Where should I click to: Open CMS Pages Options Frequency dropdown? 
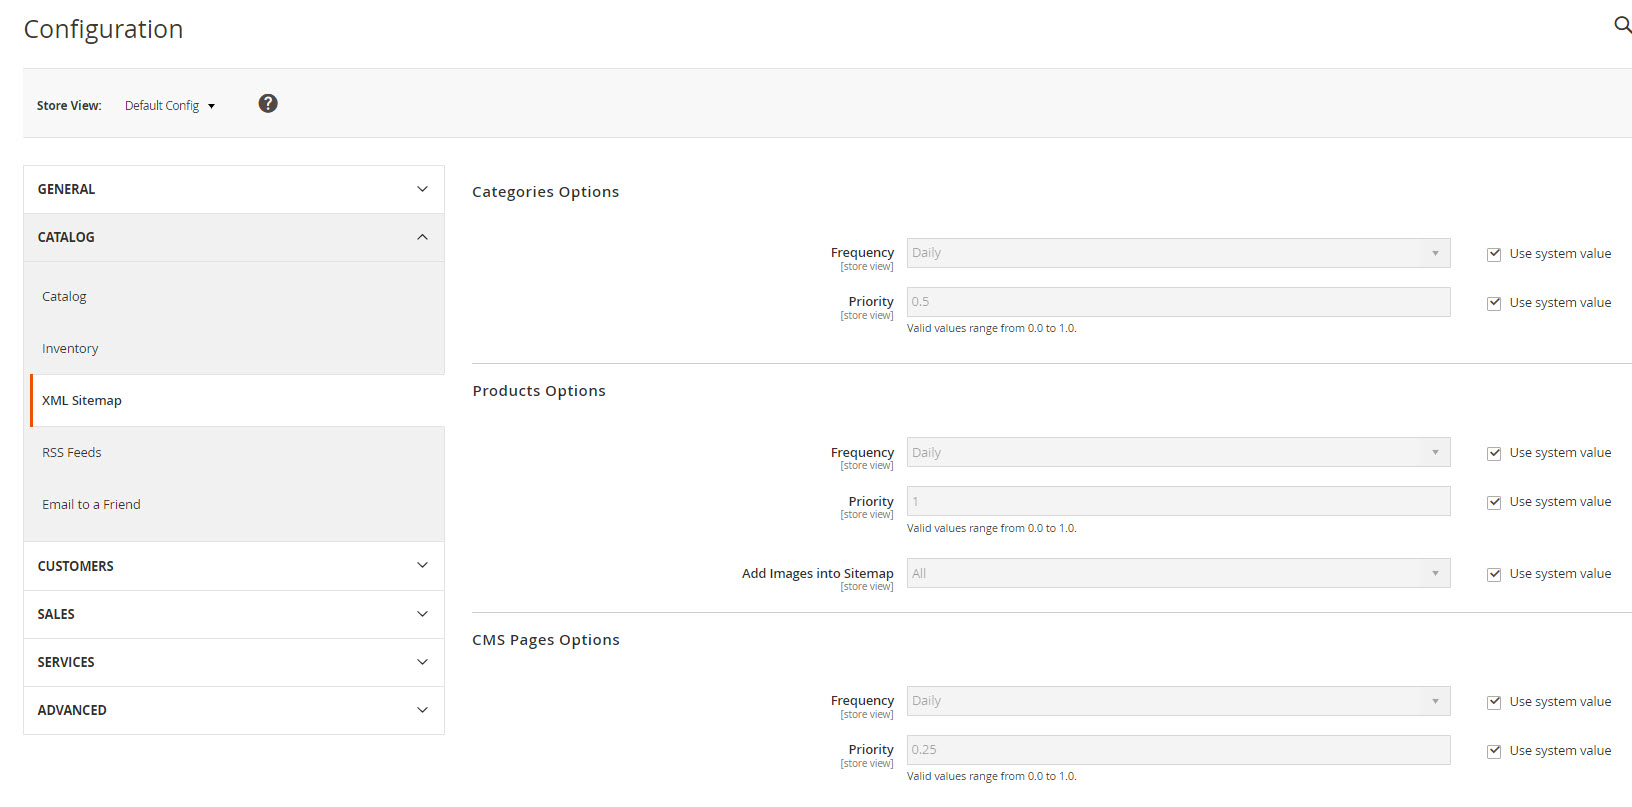click(1178, 701)
